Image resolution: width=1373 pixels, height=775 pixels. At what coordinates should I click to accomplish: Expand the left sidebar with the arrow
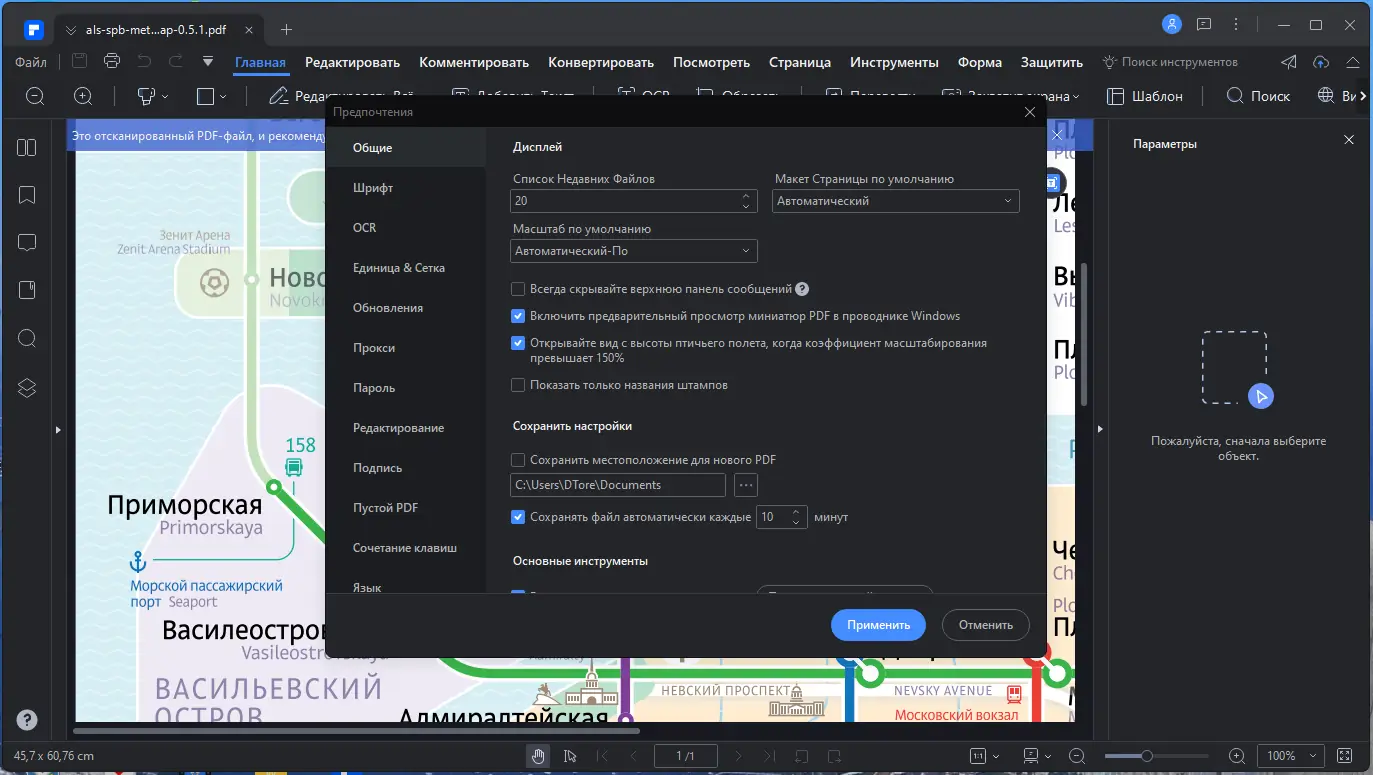pos(58,430)
